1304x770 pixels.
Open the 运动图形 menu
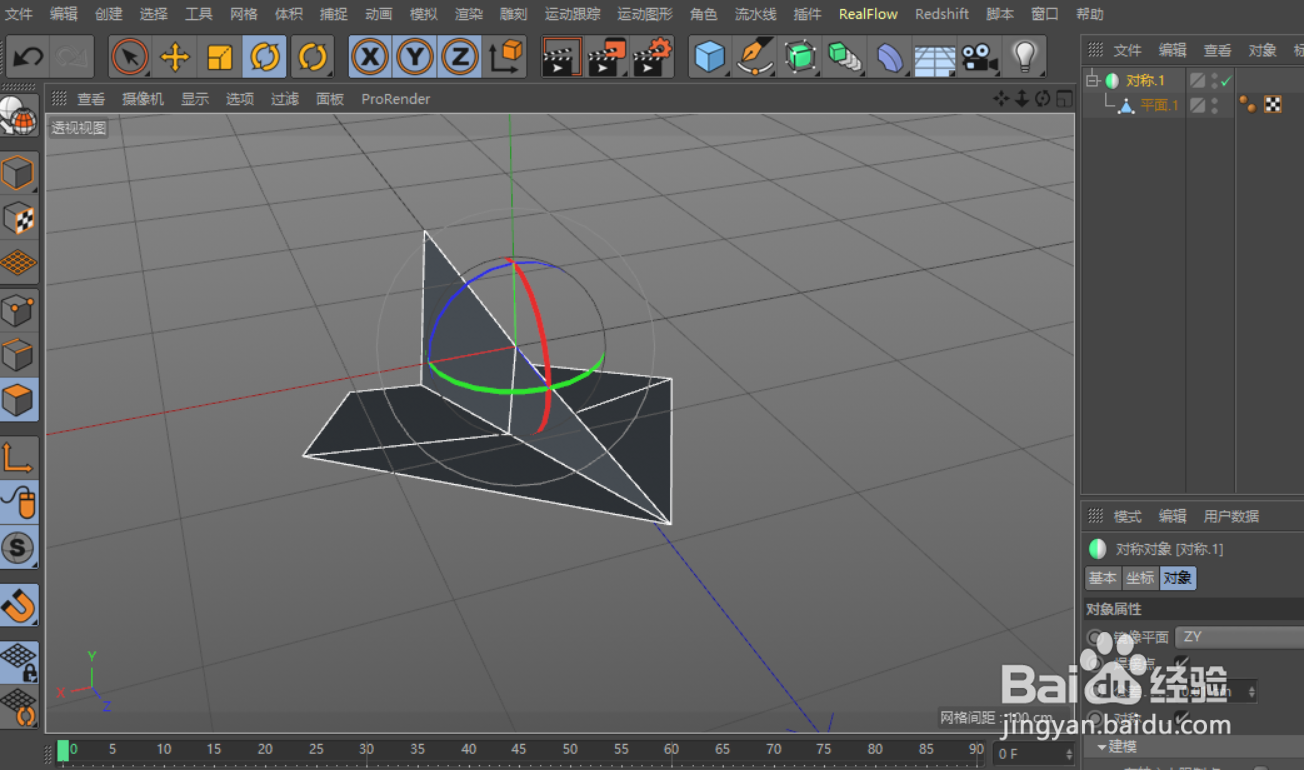[x=645, y=14]
